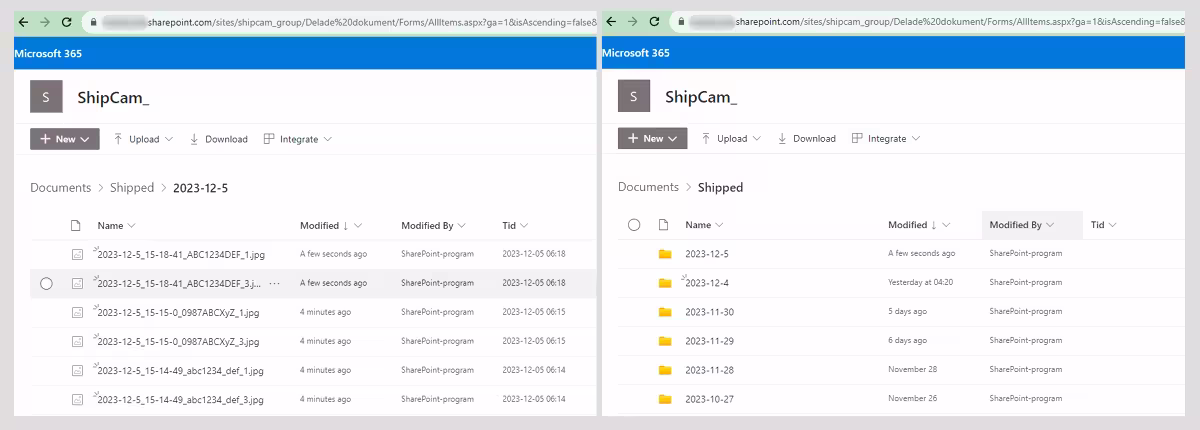Click image icon of abc1234_def_1.jpg row
The image size is (1200, 430).
(x=77, y=370)
